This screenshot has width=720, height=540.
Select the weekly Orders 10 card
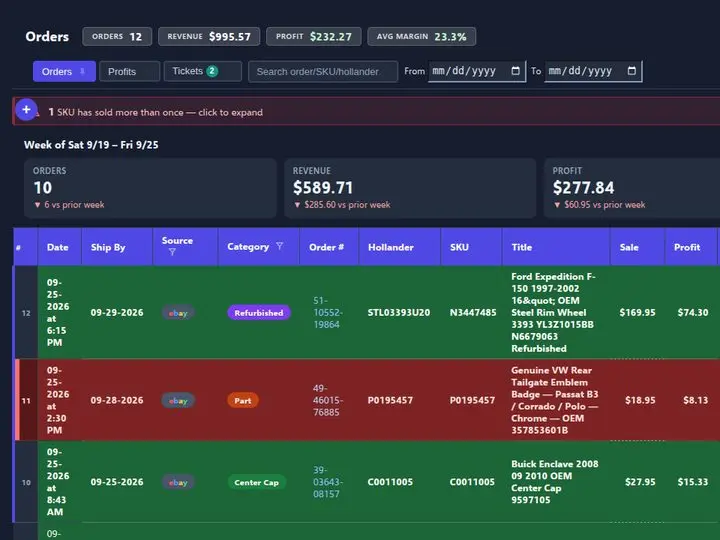coord(150,188)
